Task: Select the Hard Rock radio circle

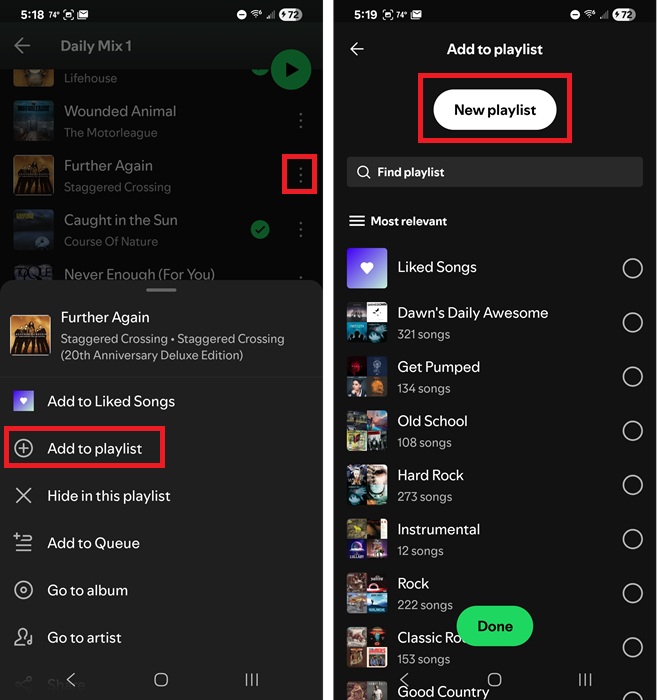Action: [x=632, y=485]
